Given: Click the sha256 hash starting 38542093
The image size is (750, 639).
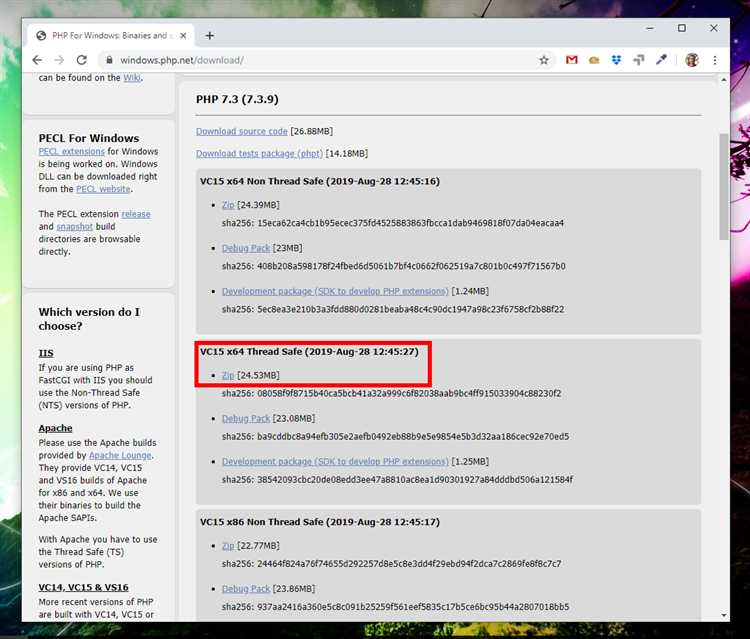Looking at the screenshot, I should click(x=415, y=479).
